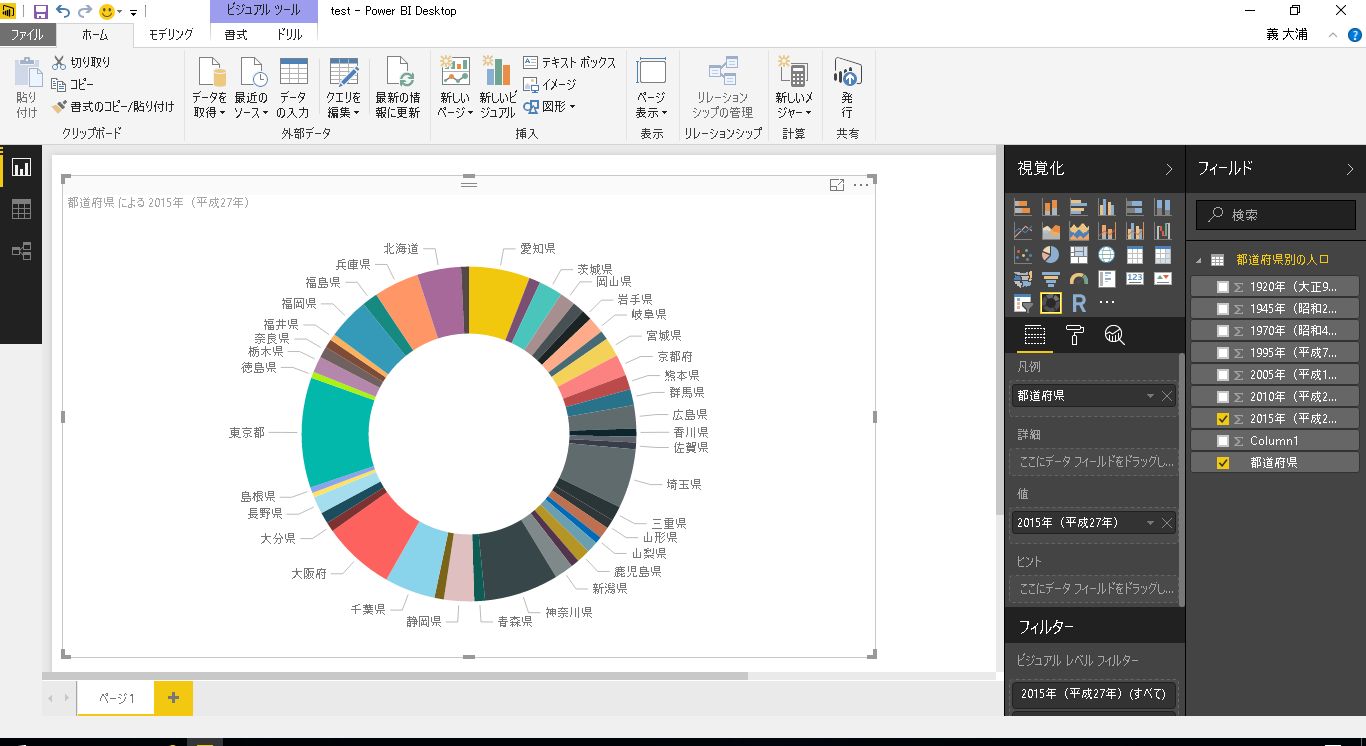This screenshot has width=1366, height=746.
Task: Choose the globe map visual
Action: click(x=1107, y=255)
